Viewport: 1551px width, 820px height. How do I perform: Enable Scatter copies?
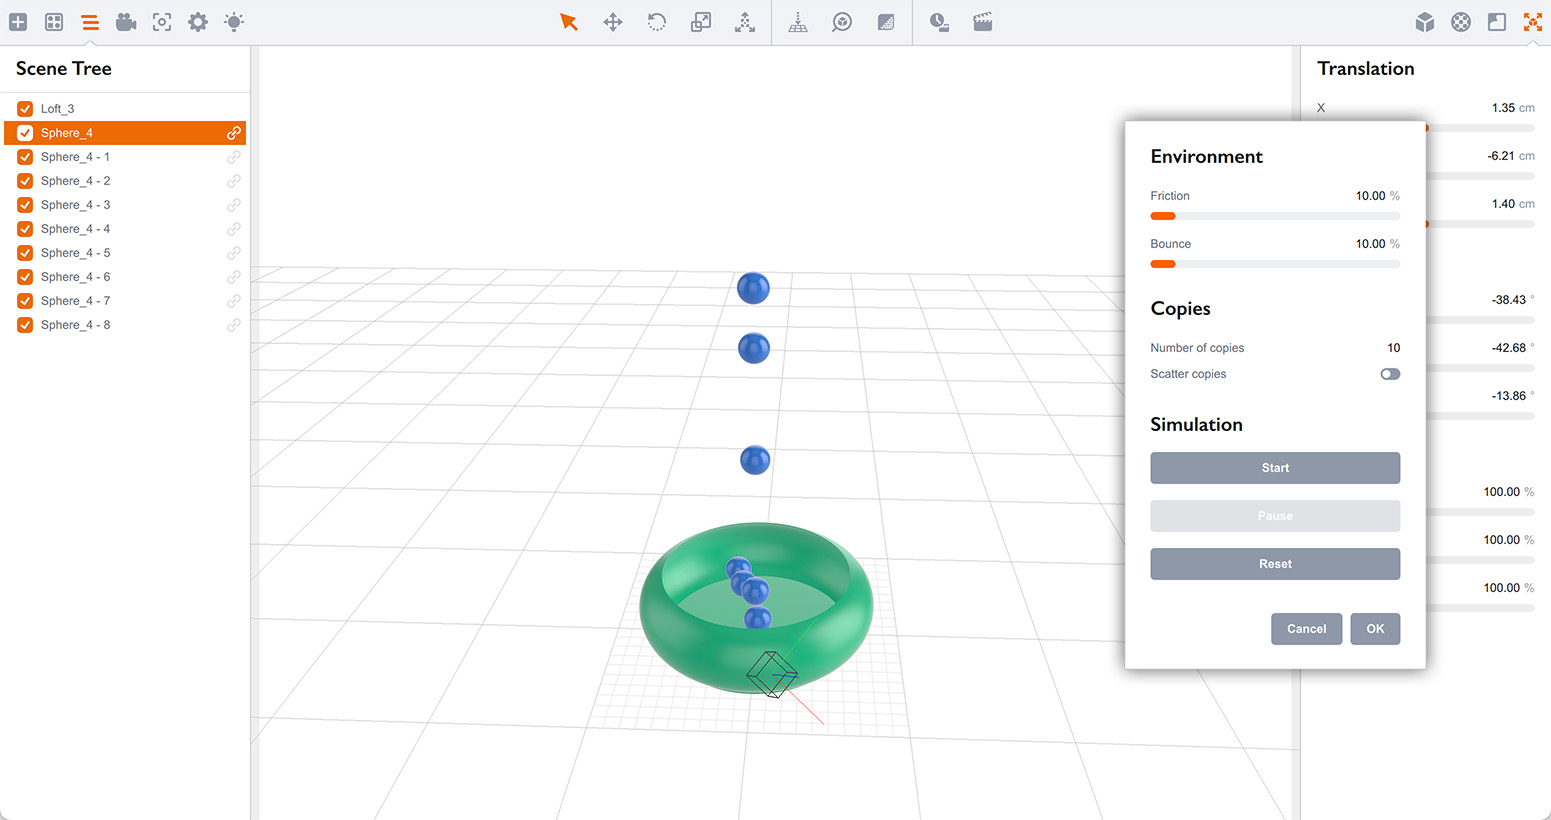tap(1390, 373)
